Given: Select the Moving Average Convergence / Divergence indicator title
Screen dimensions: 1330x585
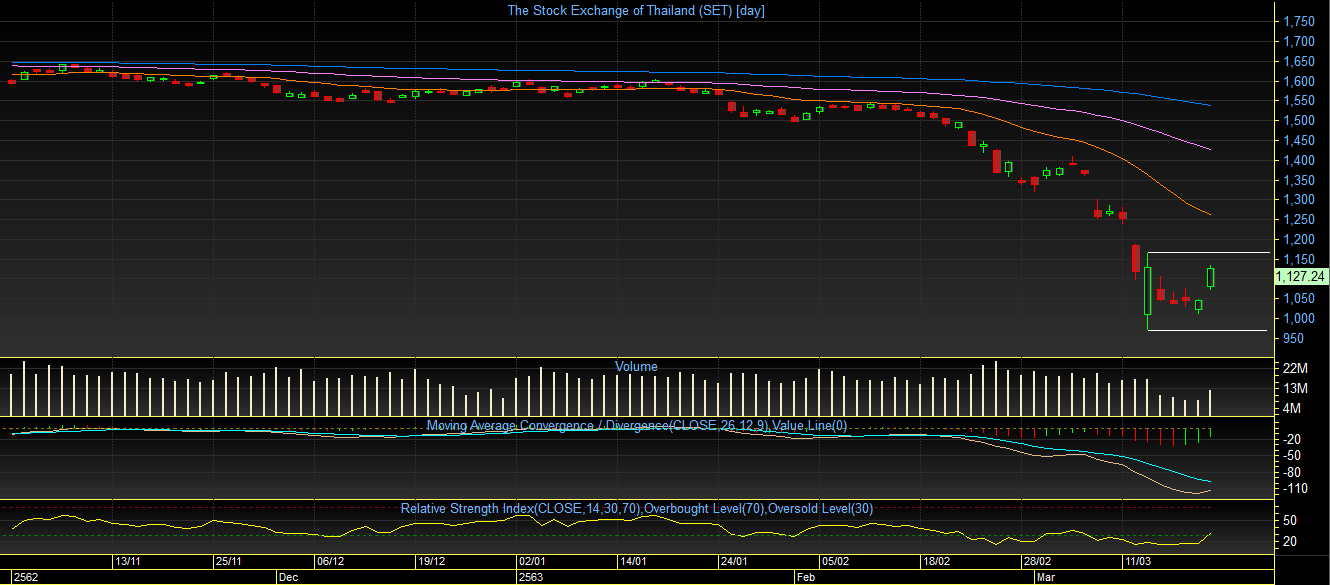Looking at the screenshot, I should (x=637, y=425).
